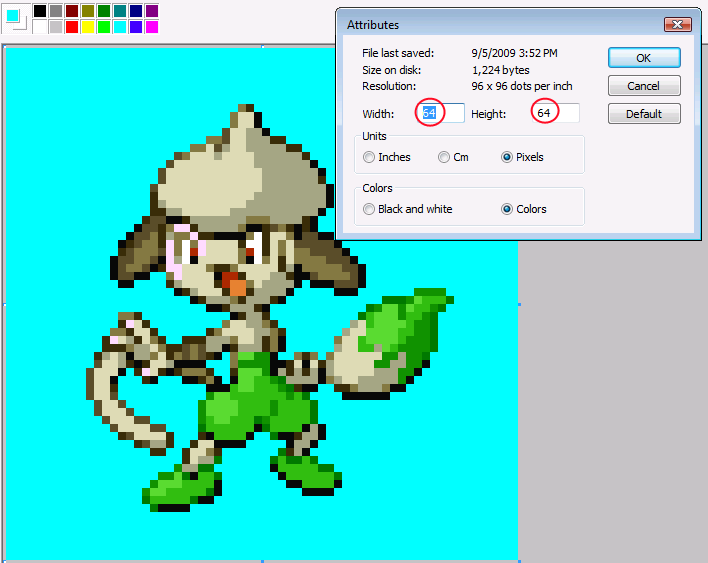Viewport: 708px width, 563px height.
Task: Pick the purple palette swatch
Action: coord(152,11)
